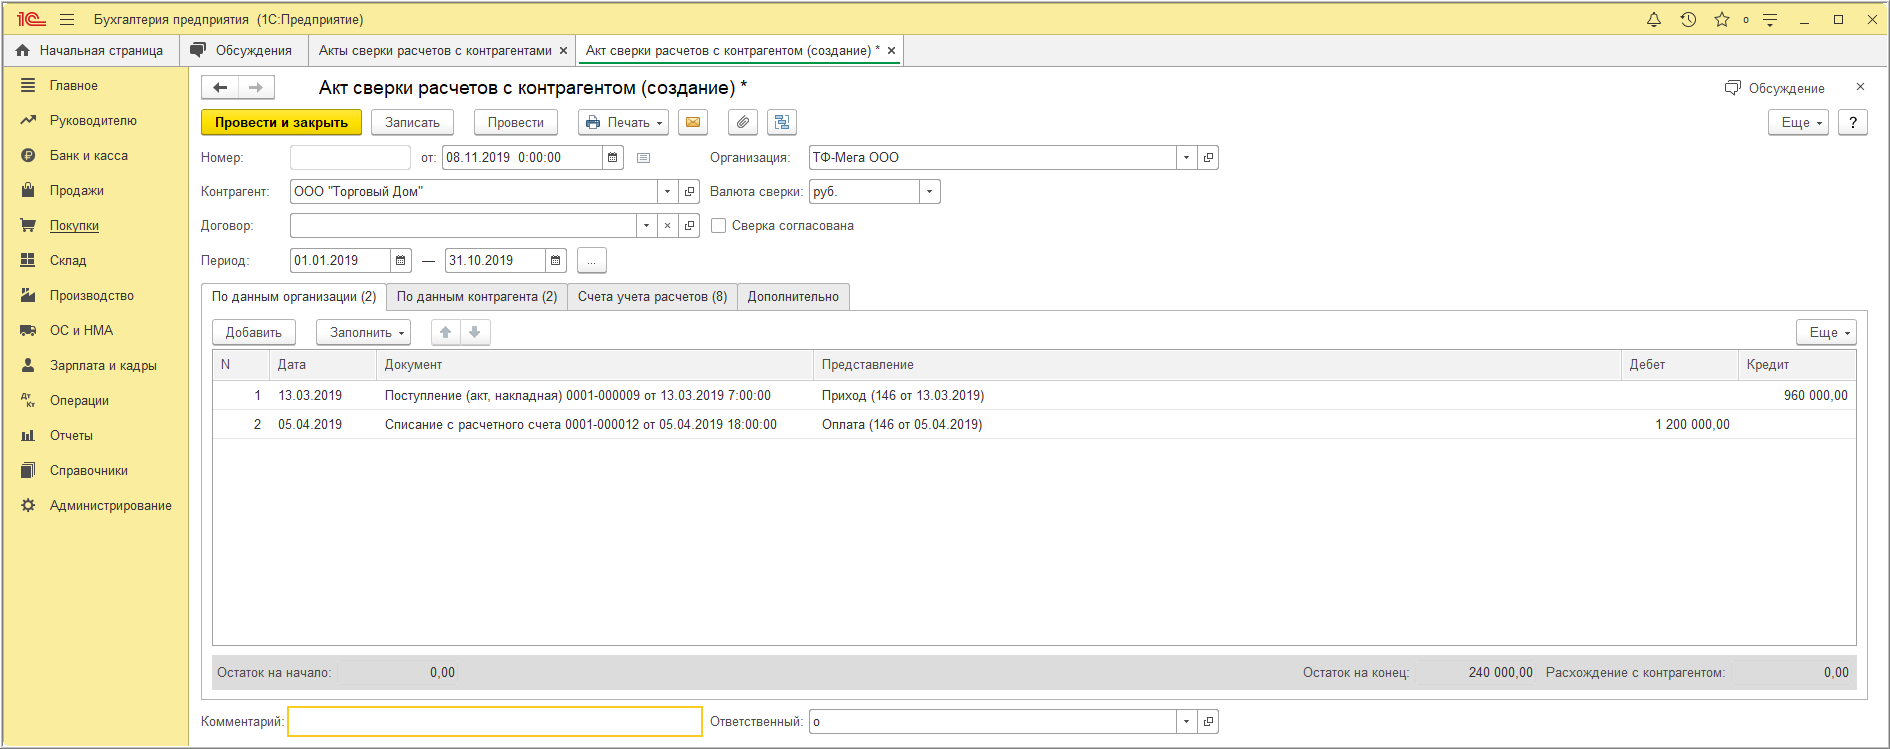Click the back navigation arrow
The height and width of the screenshot is (749, 1890).
[x=220, y=88]
